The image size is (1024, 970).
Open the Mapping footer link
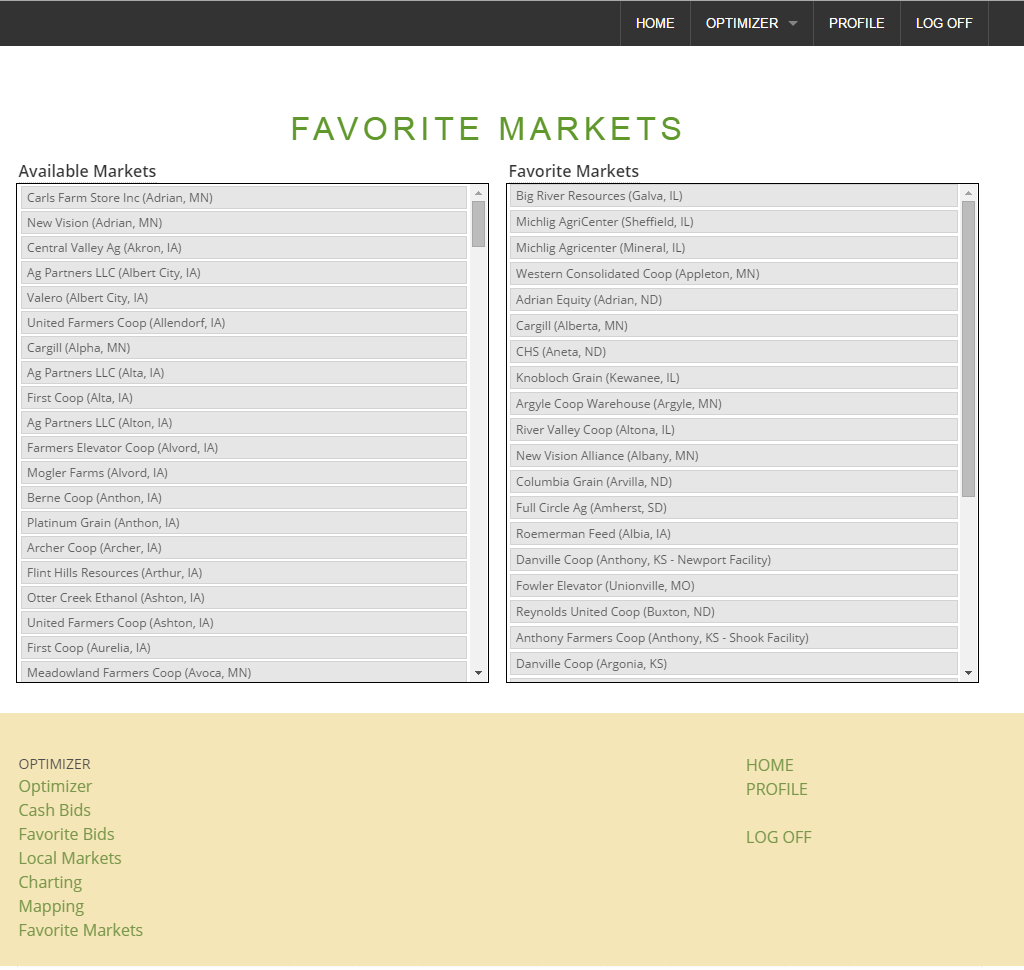(52, 907)
